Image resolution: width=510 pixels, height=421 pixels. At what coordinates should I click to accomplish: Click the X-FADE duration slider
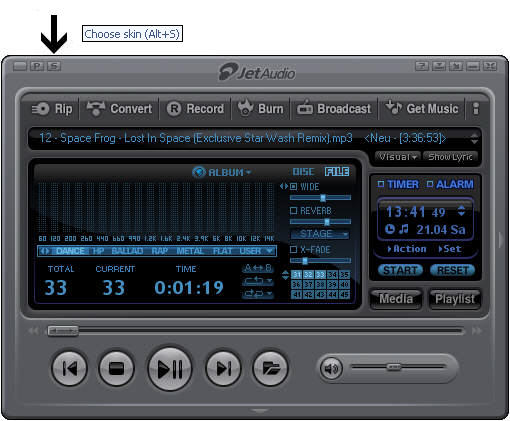320,261
